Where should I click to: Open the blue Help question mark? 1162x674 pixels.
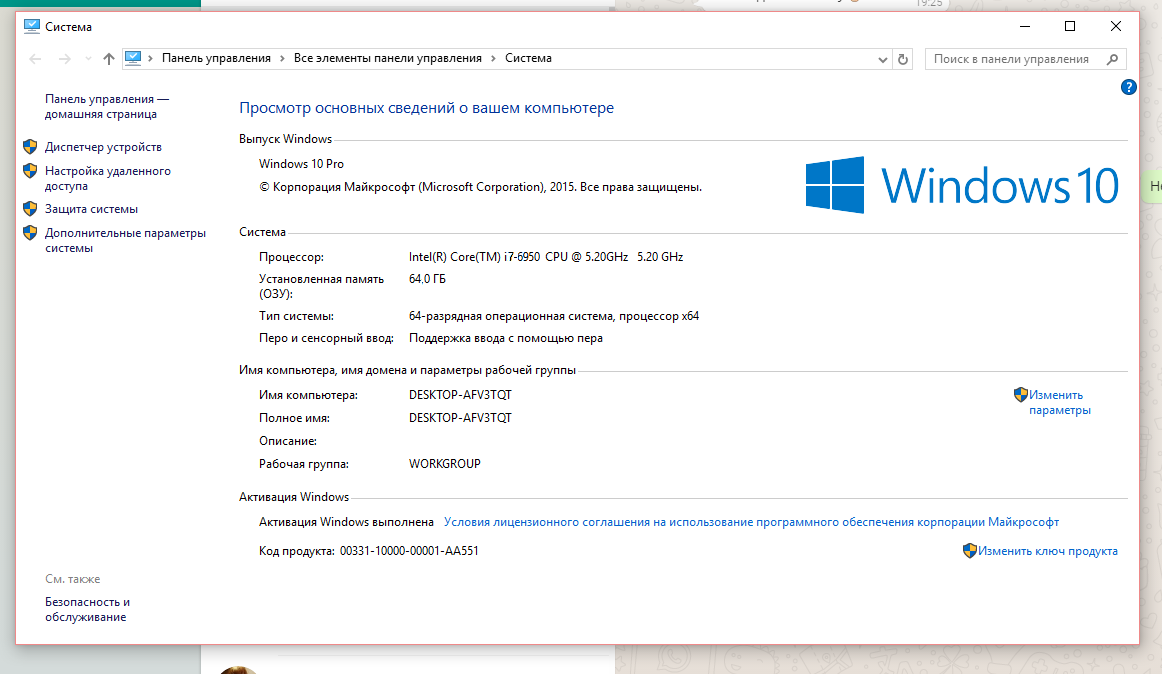(x=1128, y=87)
